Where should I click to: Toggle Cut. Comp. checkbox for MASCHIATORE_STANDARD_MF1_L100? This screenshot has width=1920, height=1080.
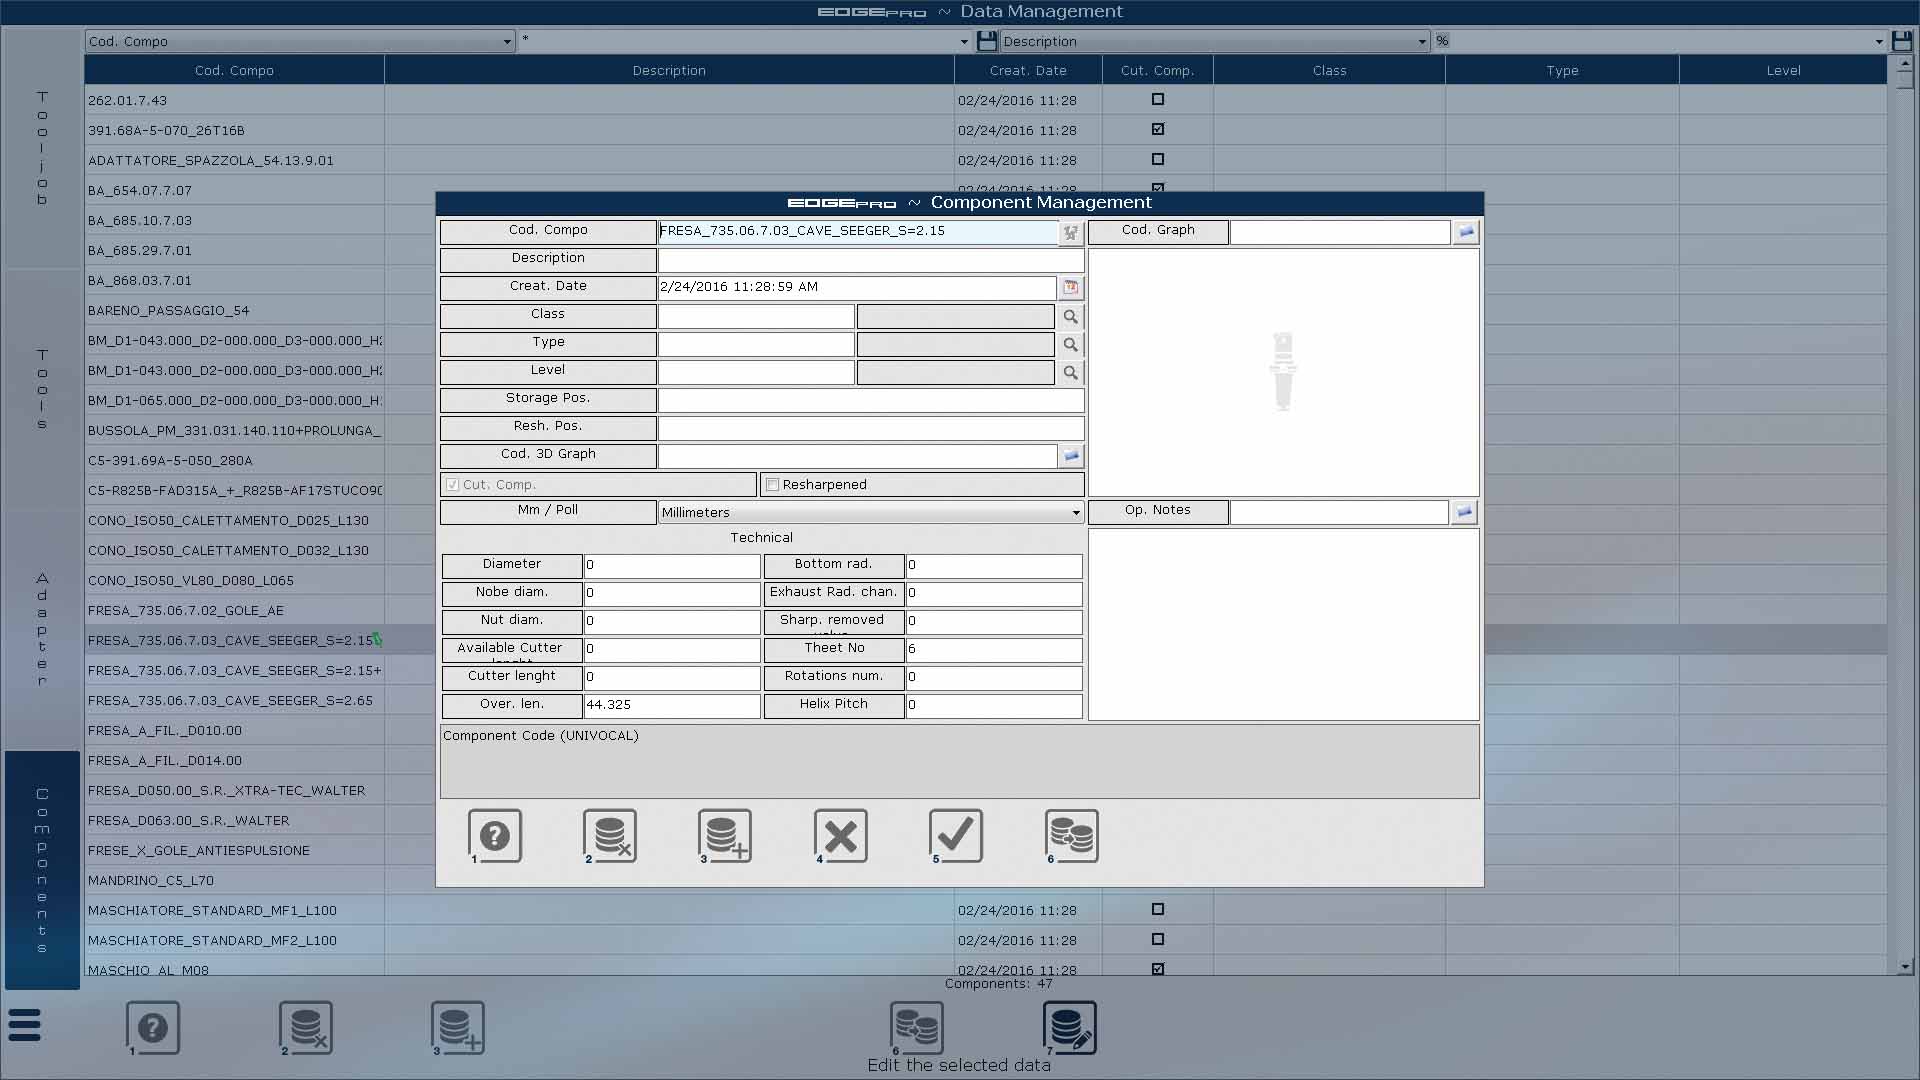pyautogui.click(x=1158, y=910)
